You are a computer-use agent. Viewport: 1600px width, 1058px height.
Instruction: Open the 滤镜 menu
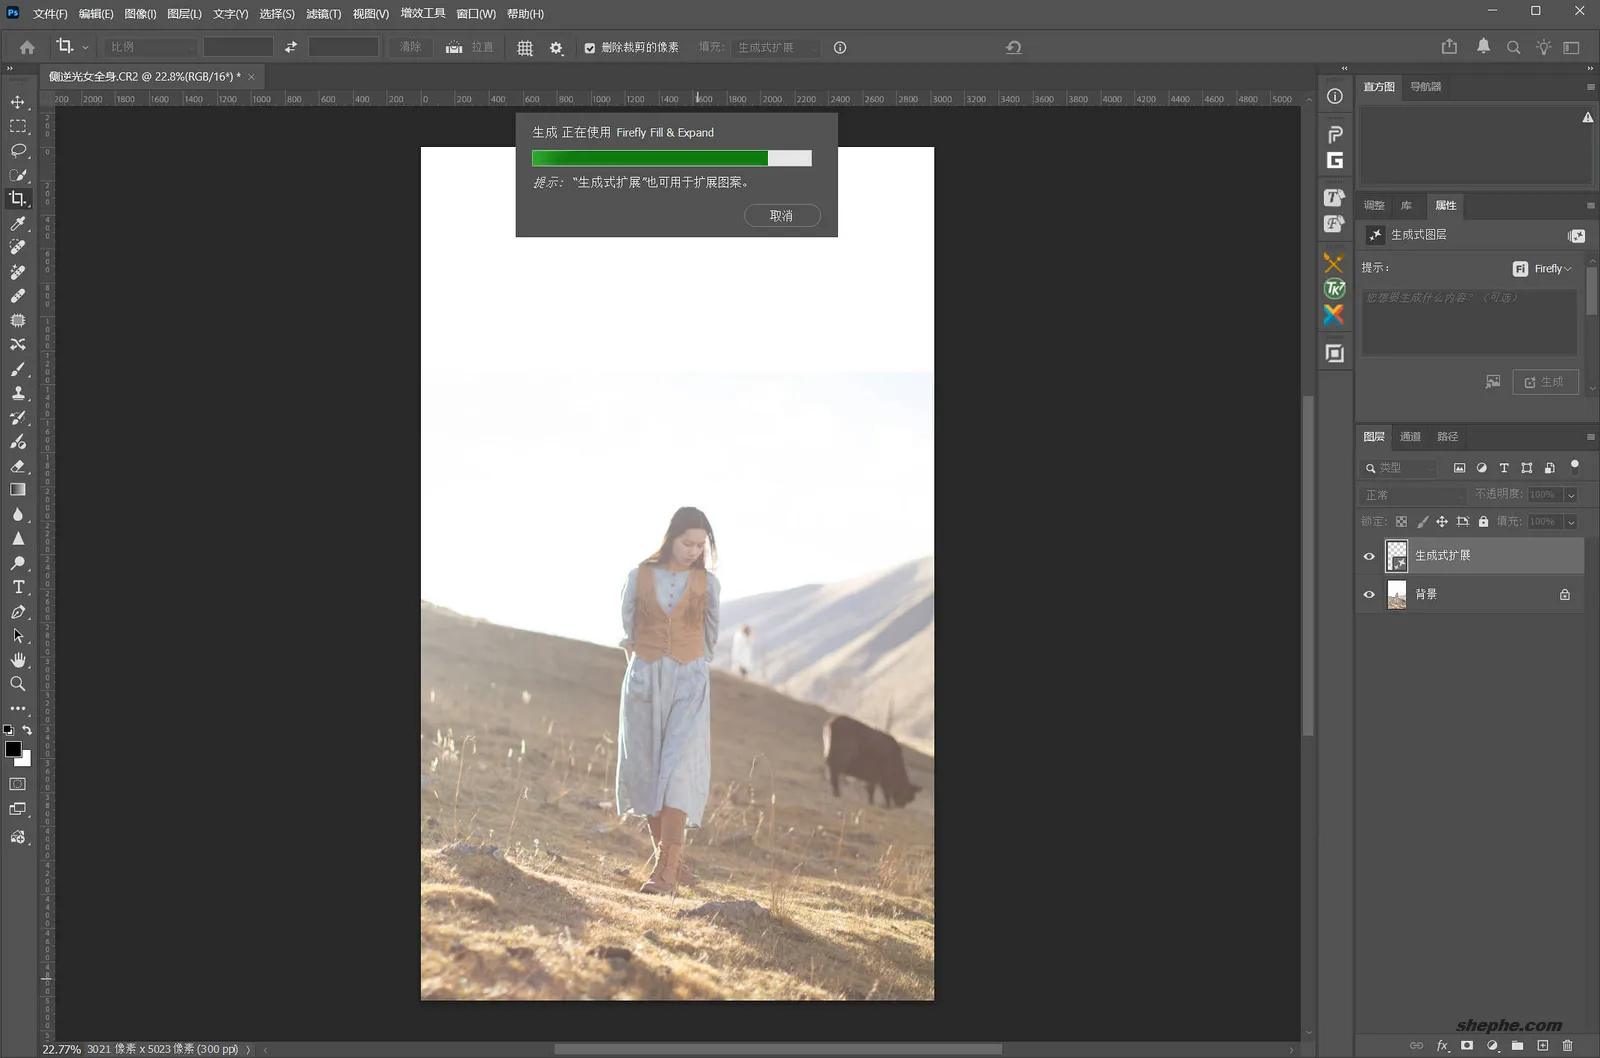click(323, 14)
